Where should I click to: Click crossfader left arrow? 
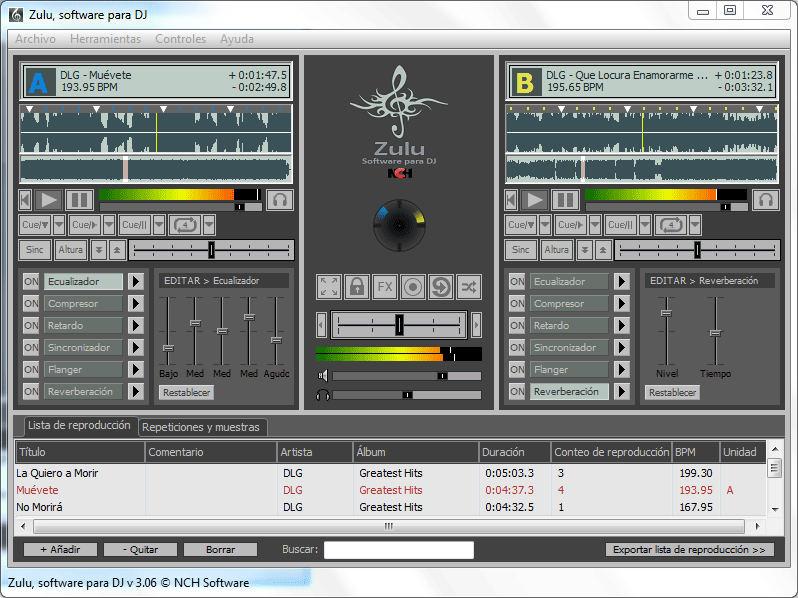coord(321,325)
